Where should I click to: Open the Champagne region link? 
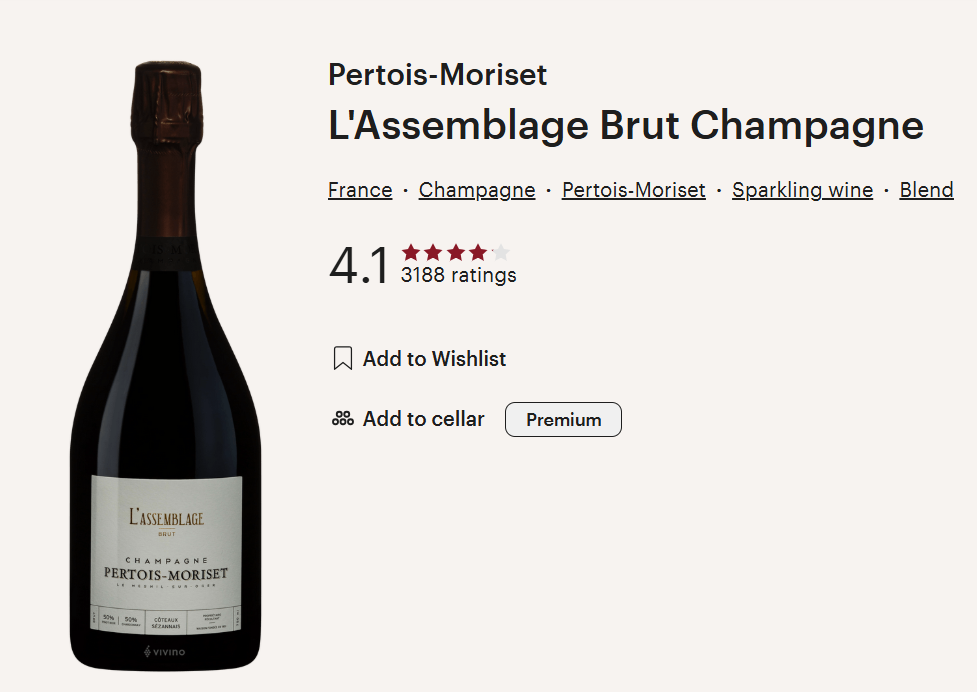477,190
